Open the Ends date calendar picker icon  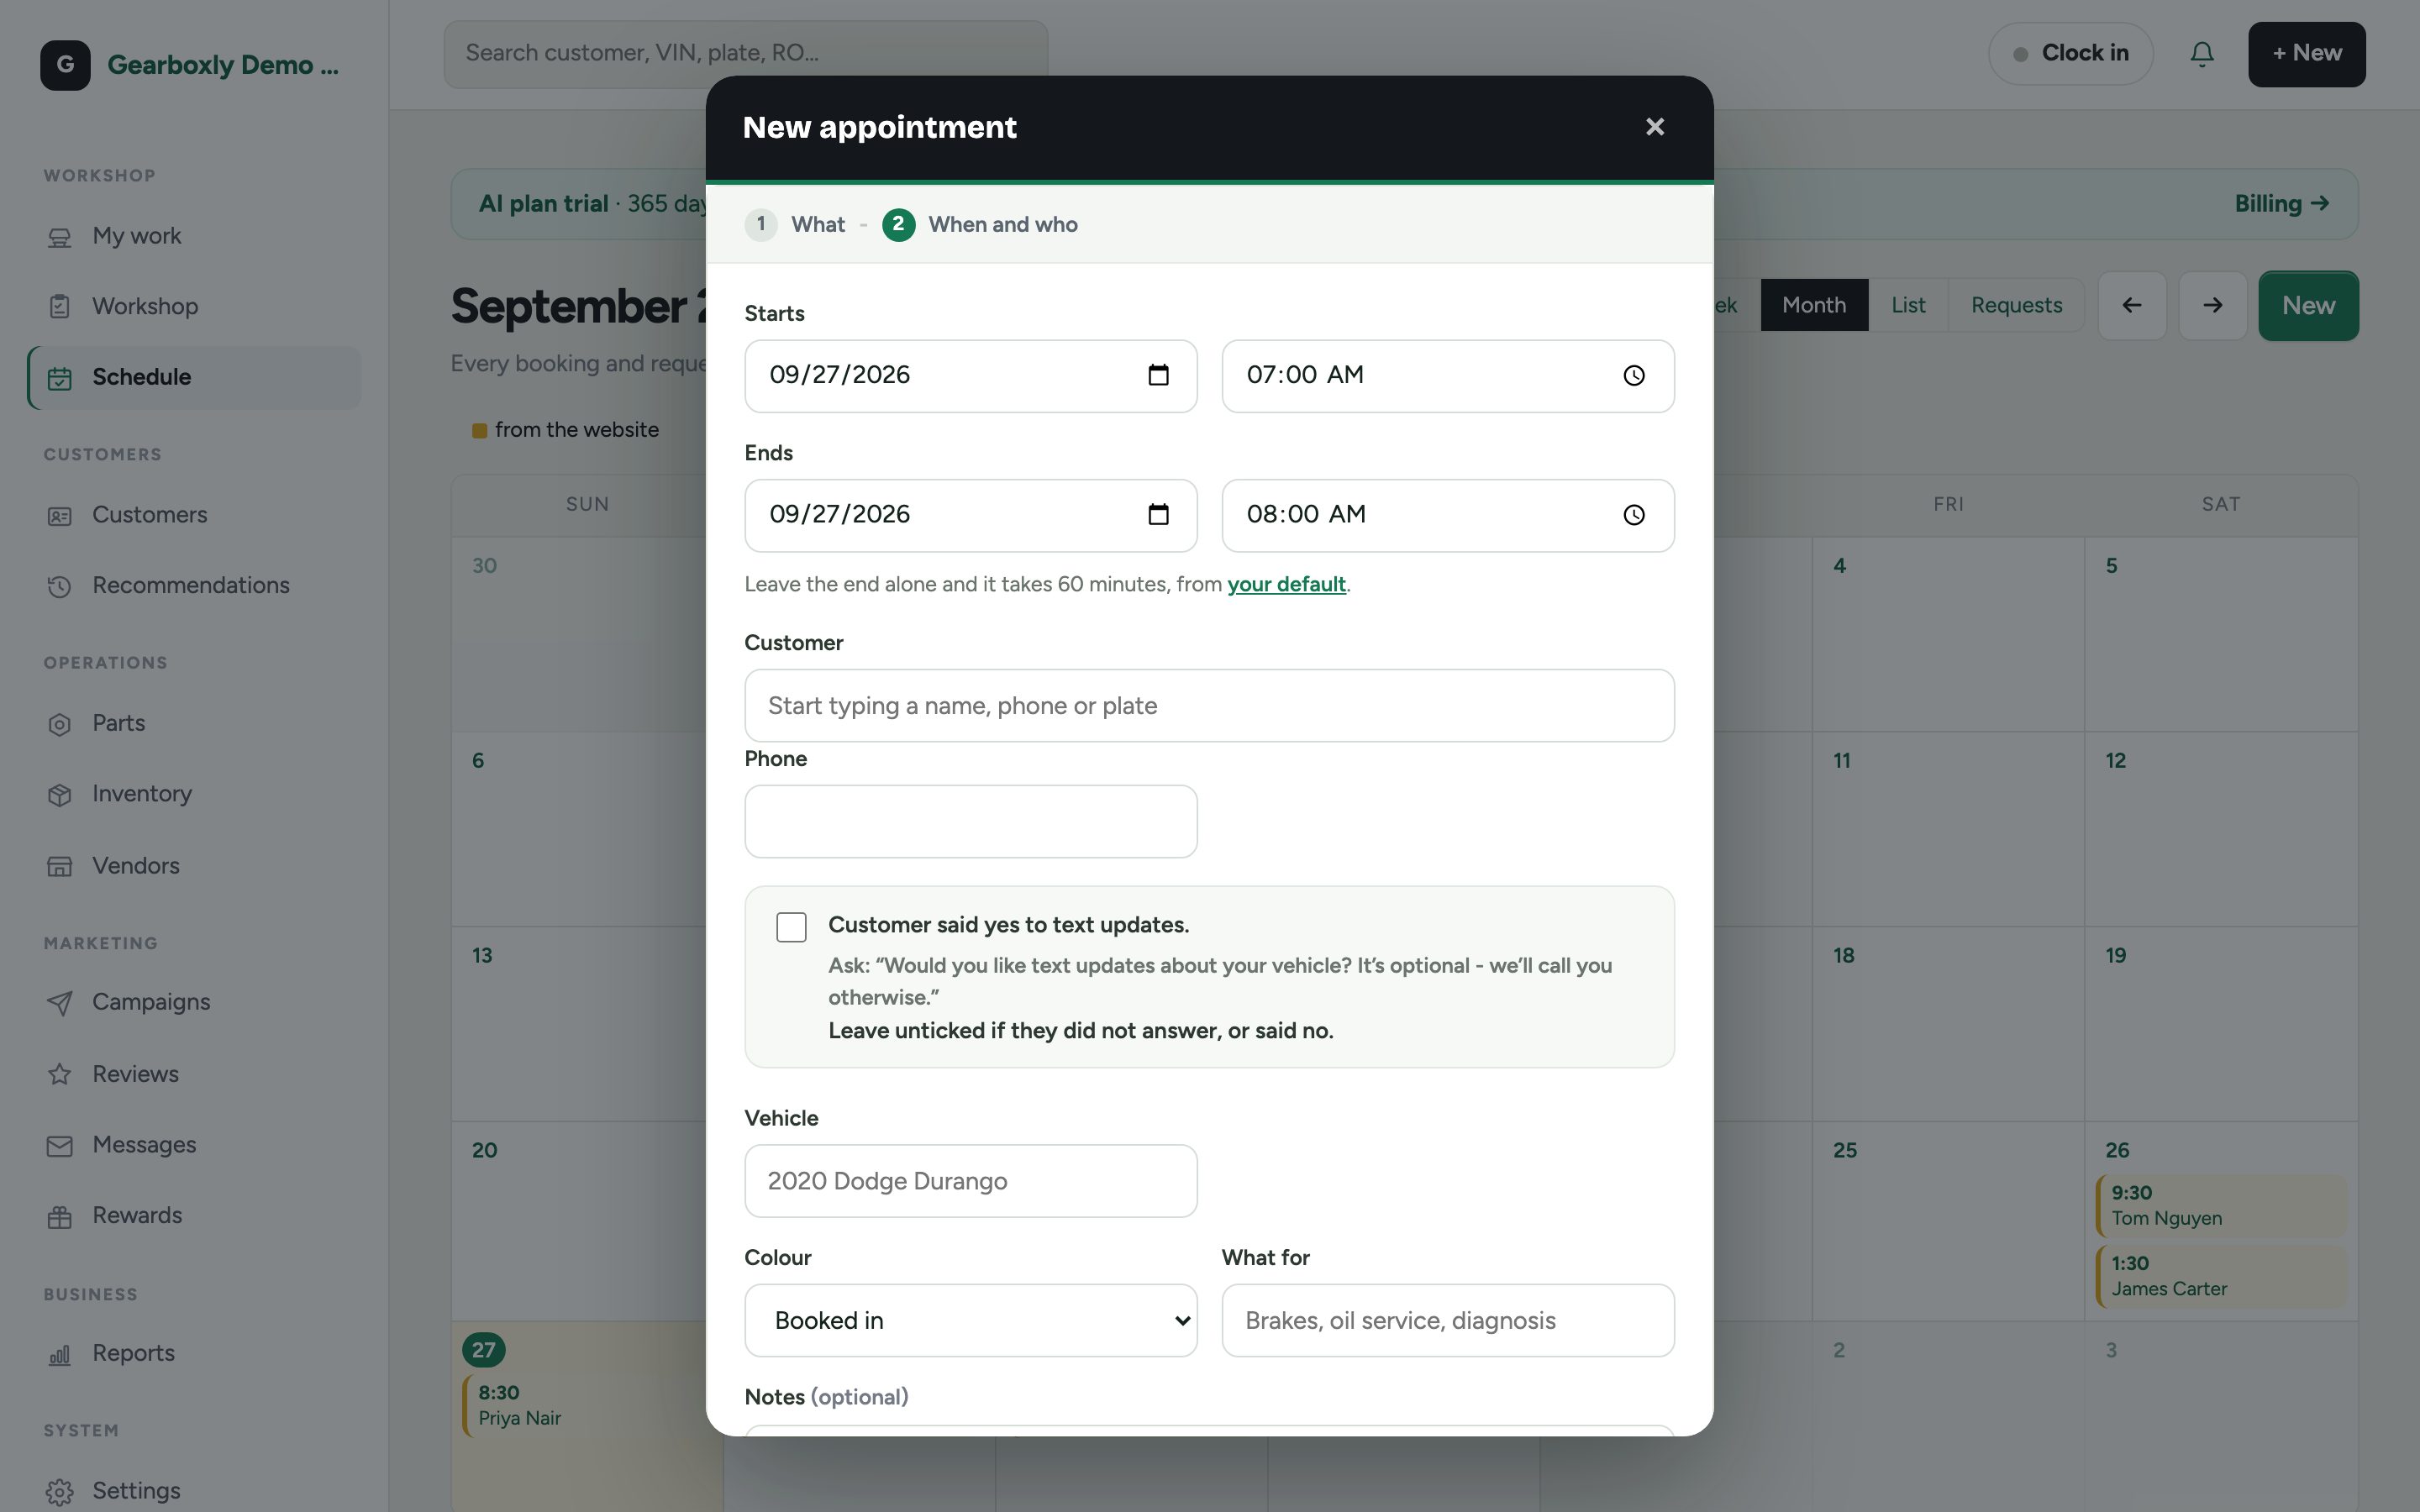1158,514
